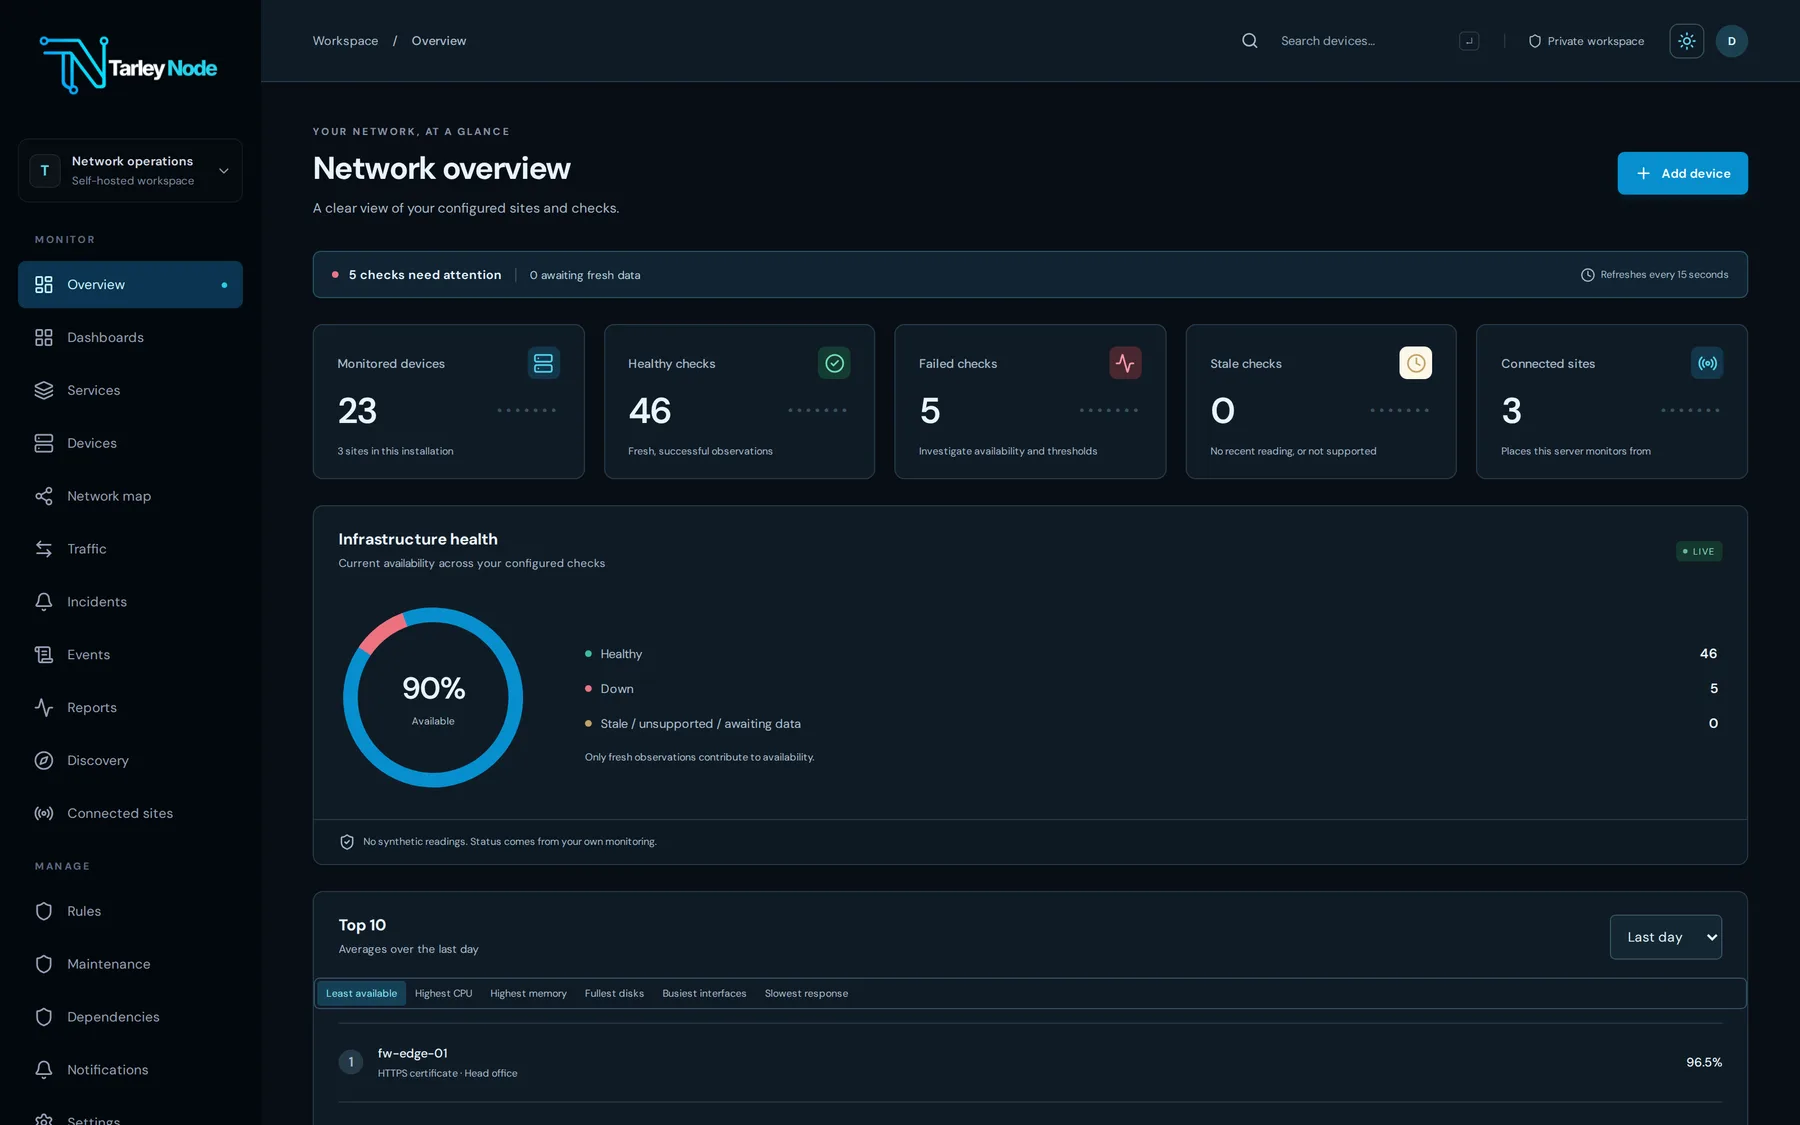Viewport: 1800px width, 1125px height.
Task: Click the Stale yellow legend dot
Action: (588, 724)
